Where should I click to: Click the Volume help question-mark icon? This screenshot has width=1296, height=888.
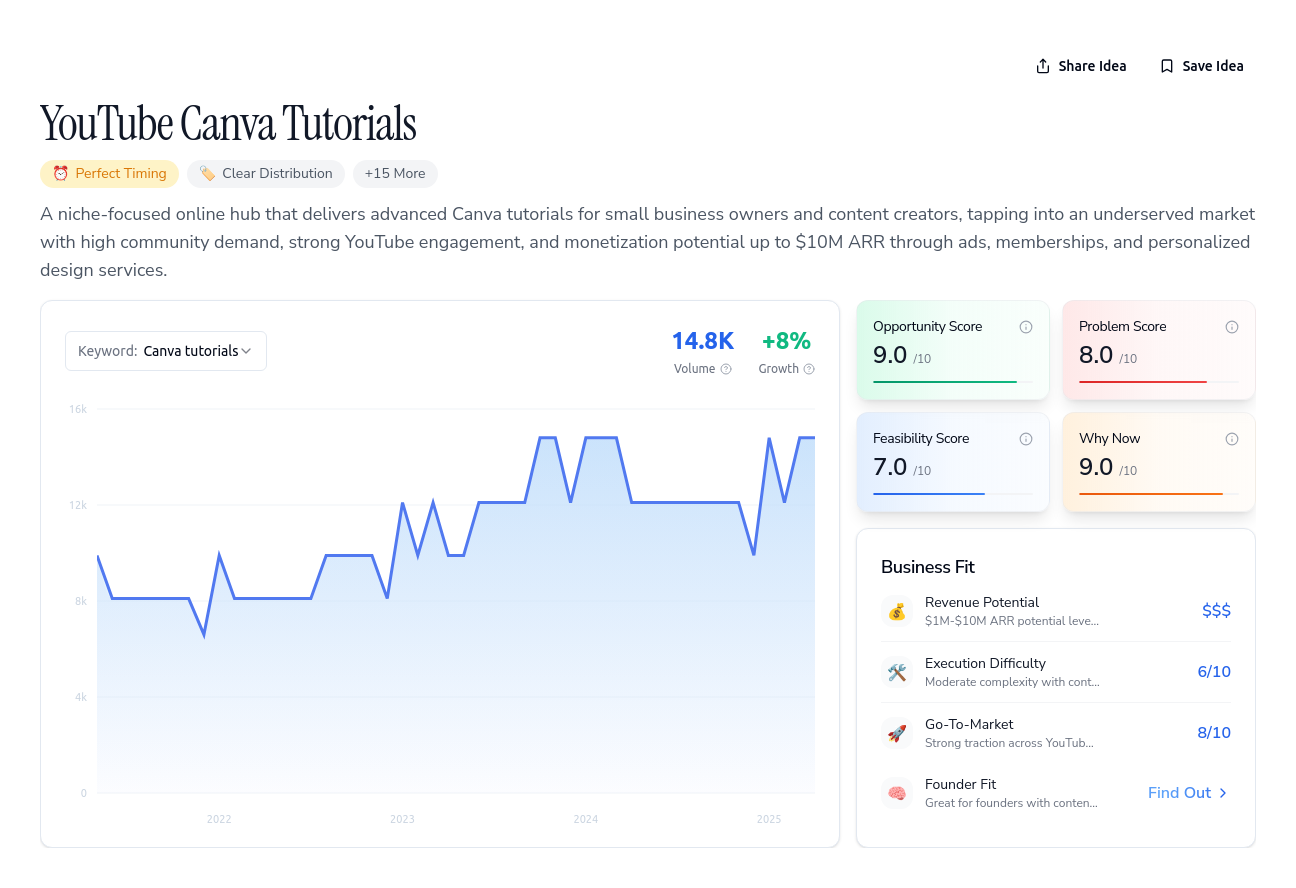(x=726, y=369)
